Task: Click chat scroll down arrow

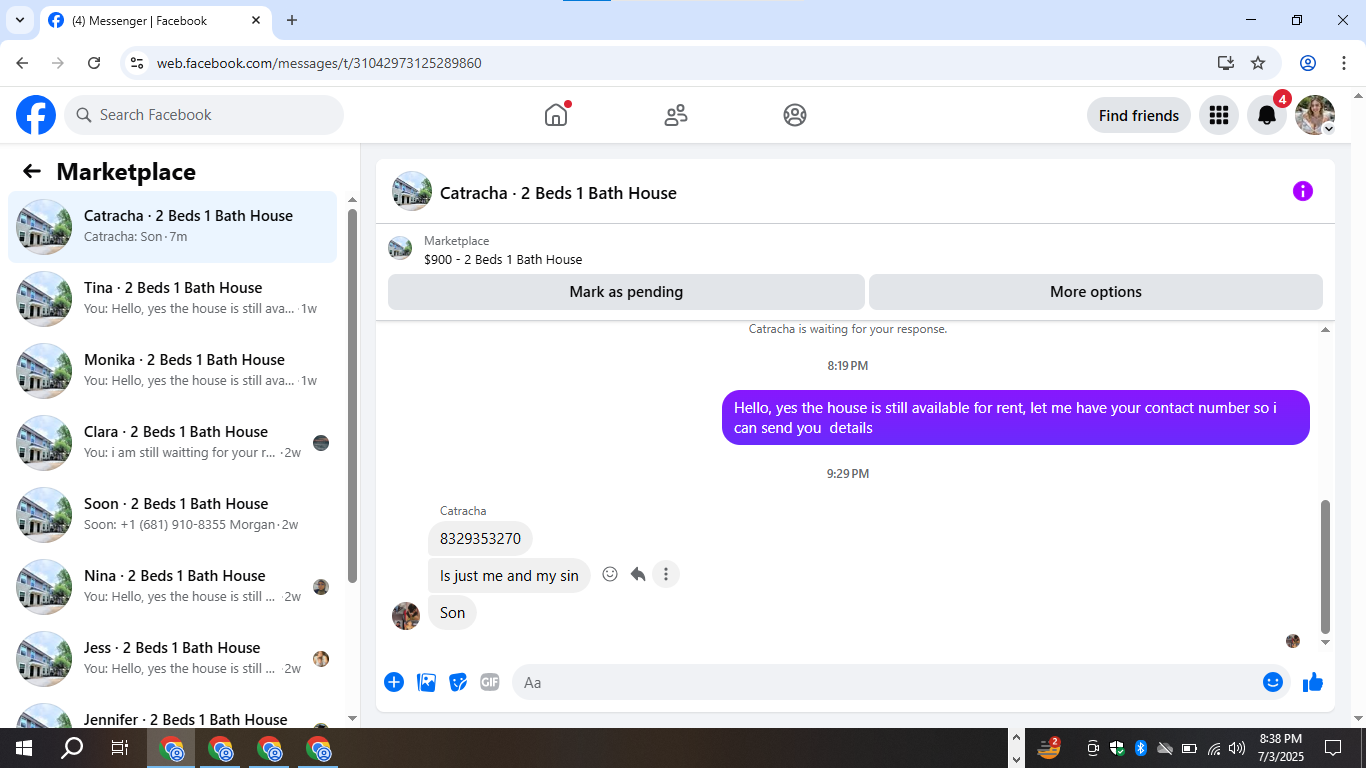Action: pyautogui.click(x=1326, y=642)
